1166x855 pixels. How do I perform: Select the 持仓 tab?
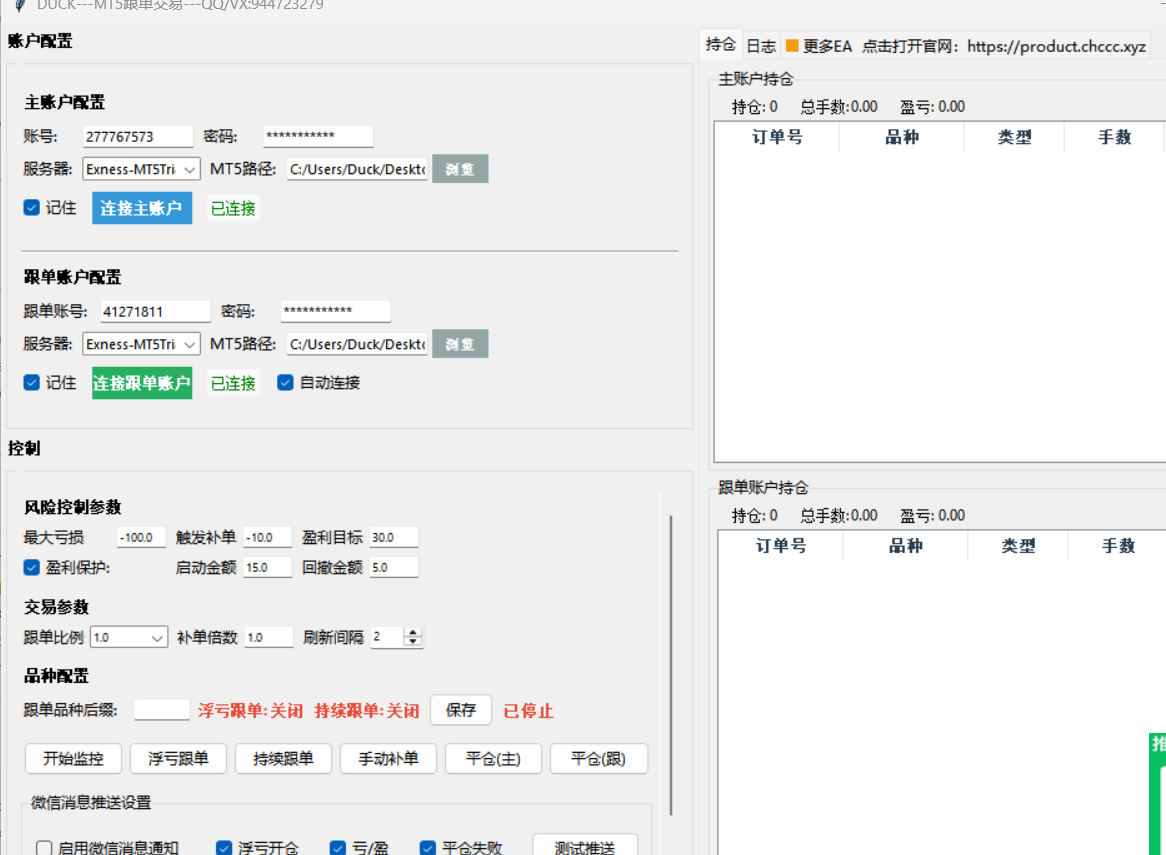[x=721, y=45]
